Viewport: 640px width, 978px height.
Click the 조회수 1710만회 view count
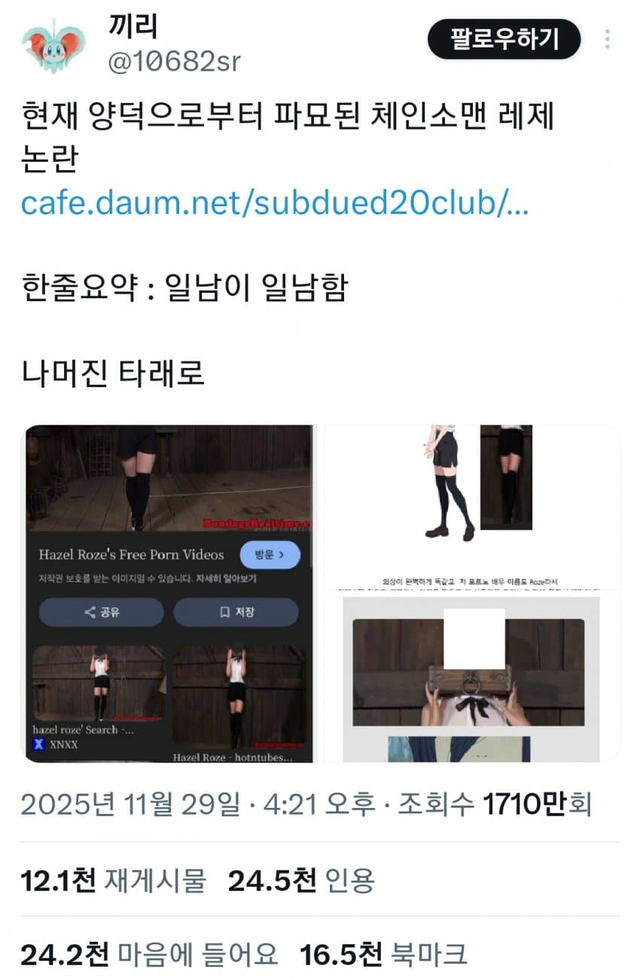(x=495, y=804)
